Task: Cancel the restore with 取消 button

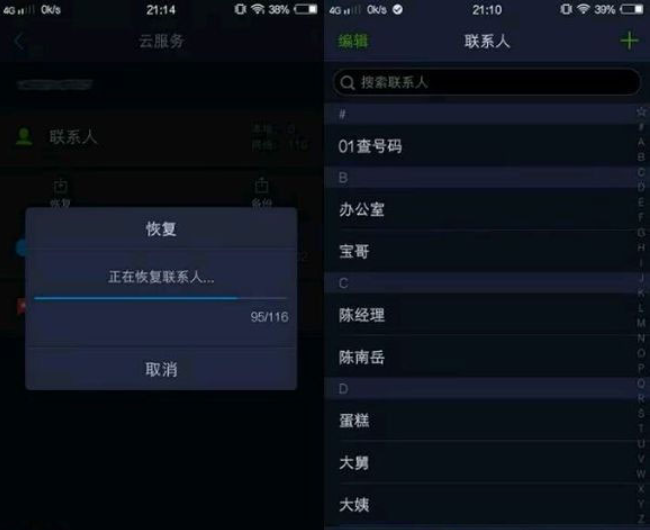Action: 161,369
